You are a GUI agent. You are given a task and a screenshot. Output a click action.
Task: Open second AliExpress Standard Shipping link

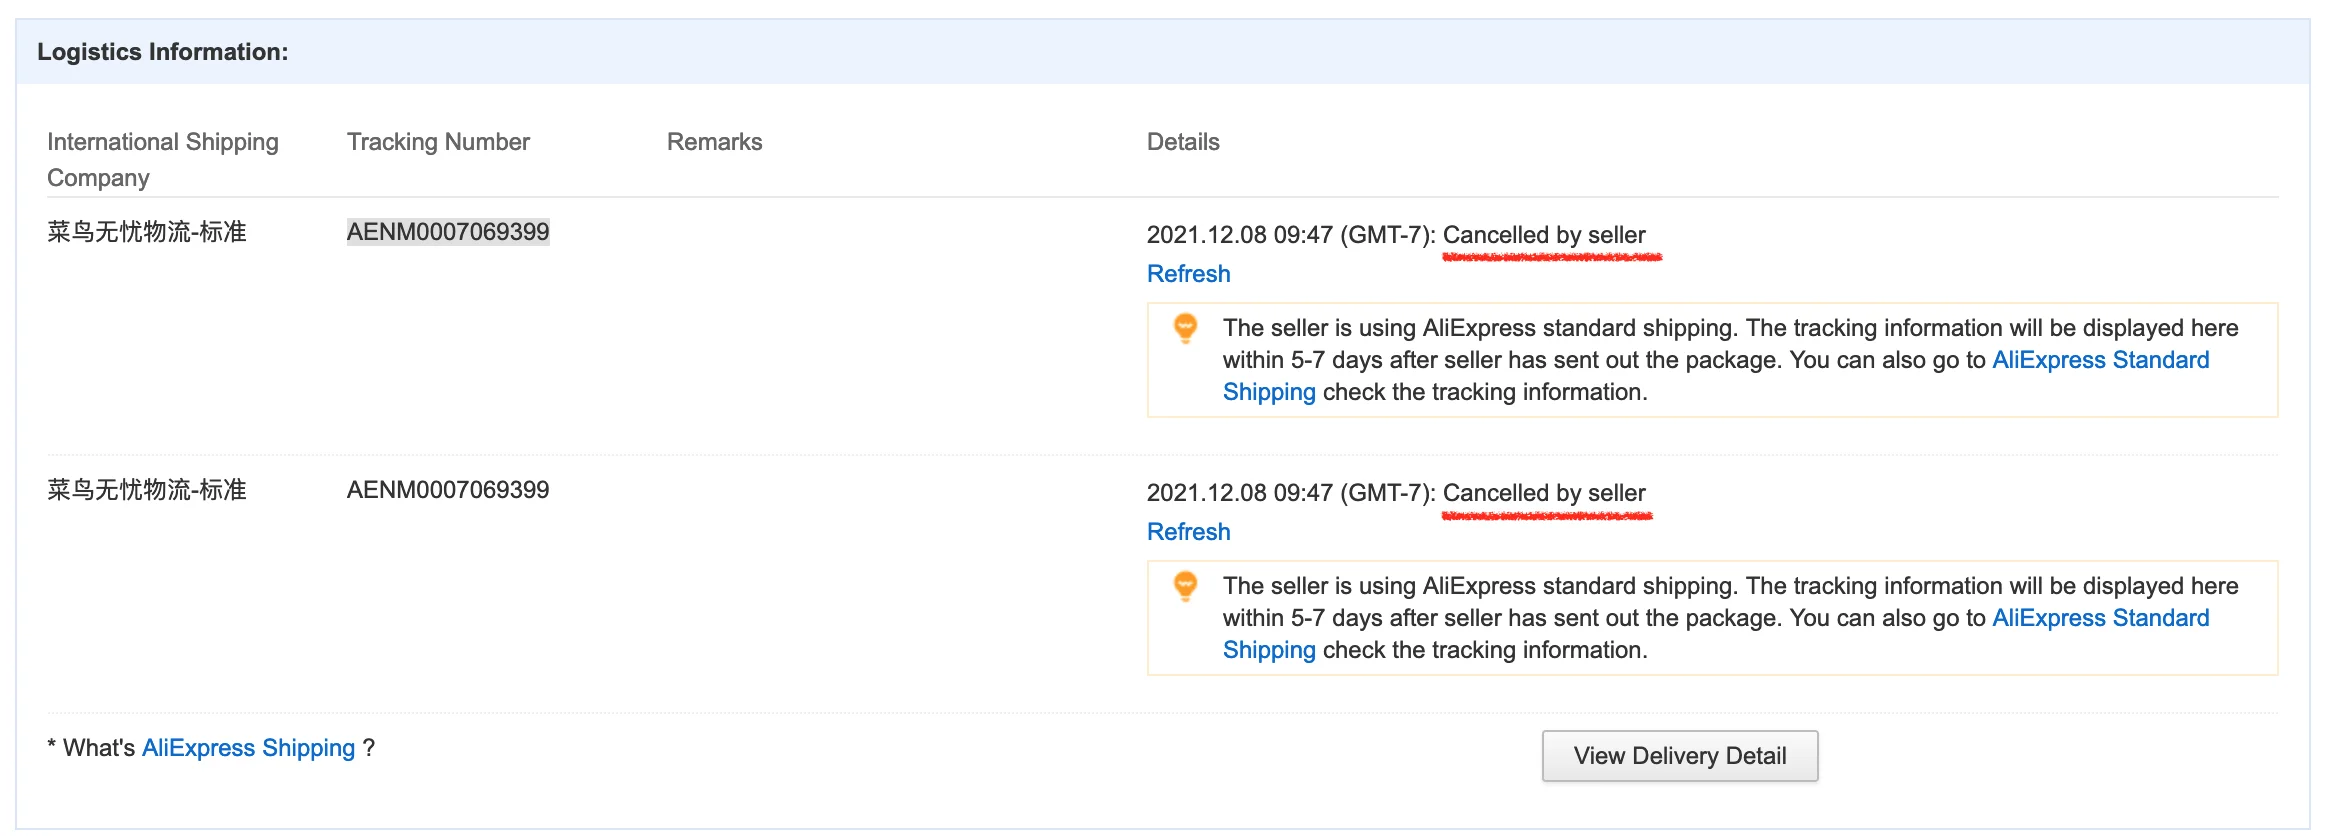pyautogui.click(x=2100, y=618)
